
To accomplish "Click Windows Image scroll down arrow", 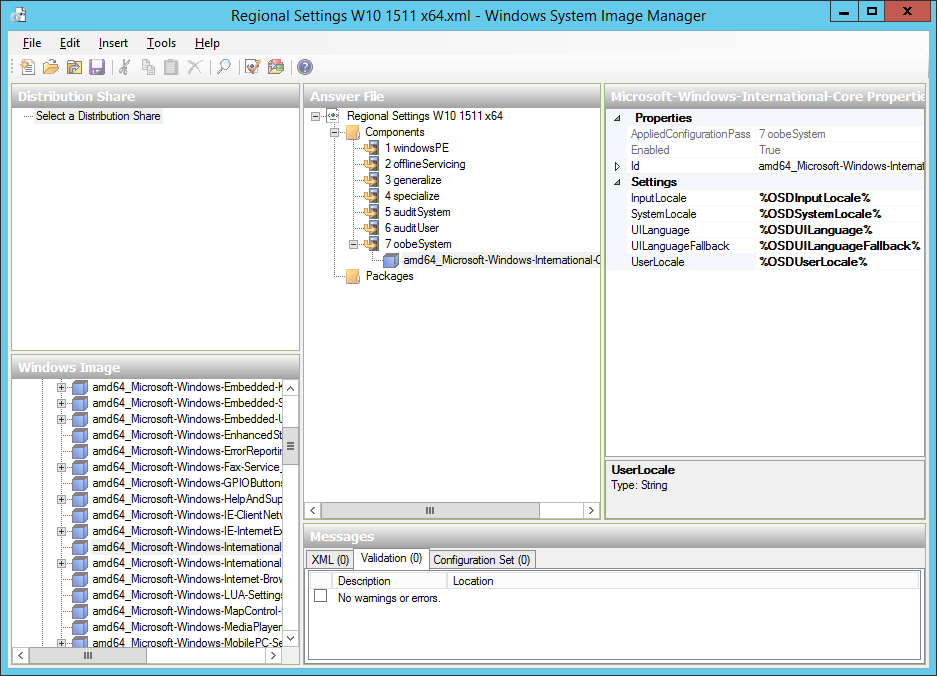I will pos(290,638).
